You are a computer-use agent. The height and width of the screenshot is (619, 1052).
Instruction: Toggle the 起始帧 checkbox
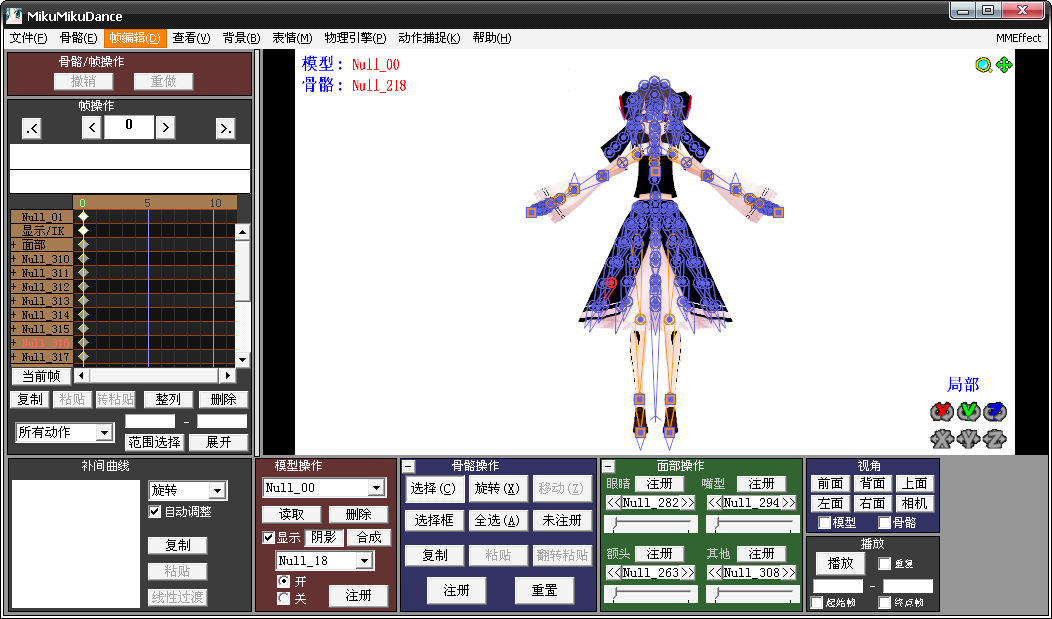(817, 602)
